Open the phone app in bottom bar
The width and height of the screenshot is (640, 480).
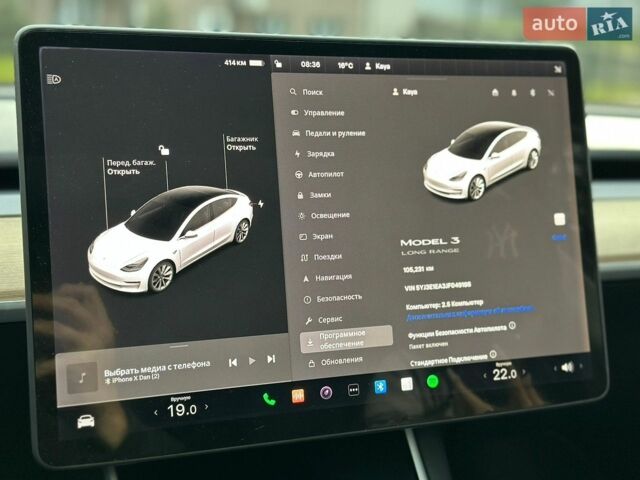(x=269, y=399)
